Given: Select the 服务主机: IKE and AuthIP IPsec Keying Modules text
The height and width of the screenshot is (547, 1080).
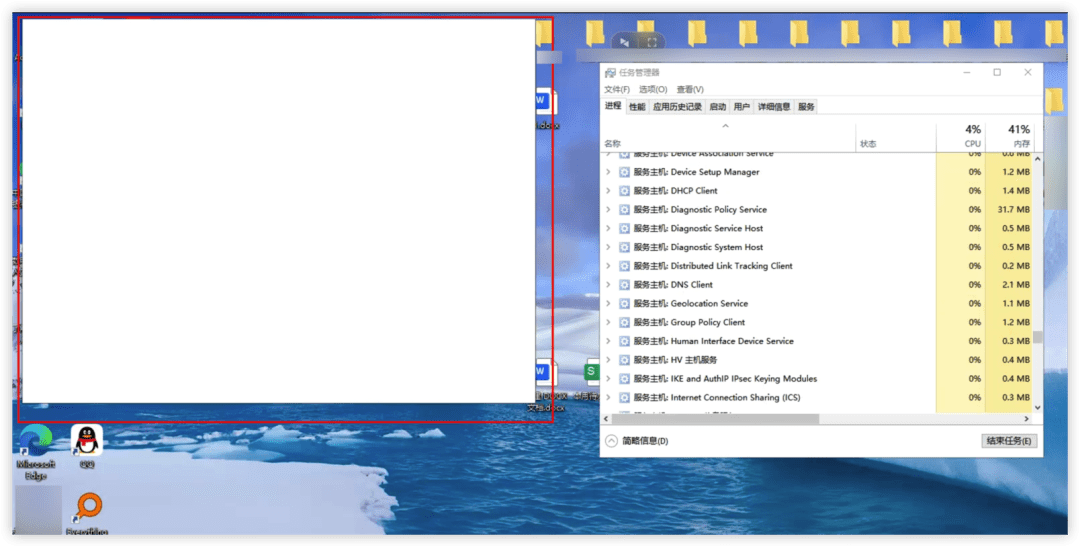Looking at the screenshot, I should tap(725, 379).
